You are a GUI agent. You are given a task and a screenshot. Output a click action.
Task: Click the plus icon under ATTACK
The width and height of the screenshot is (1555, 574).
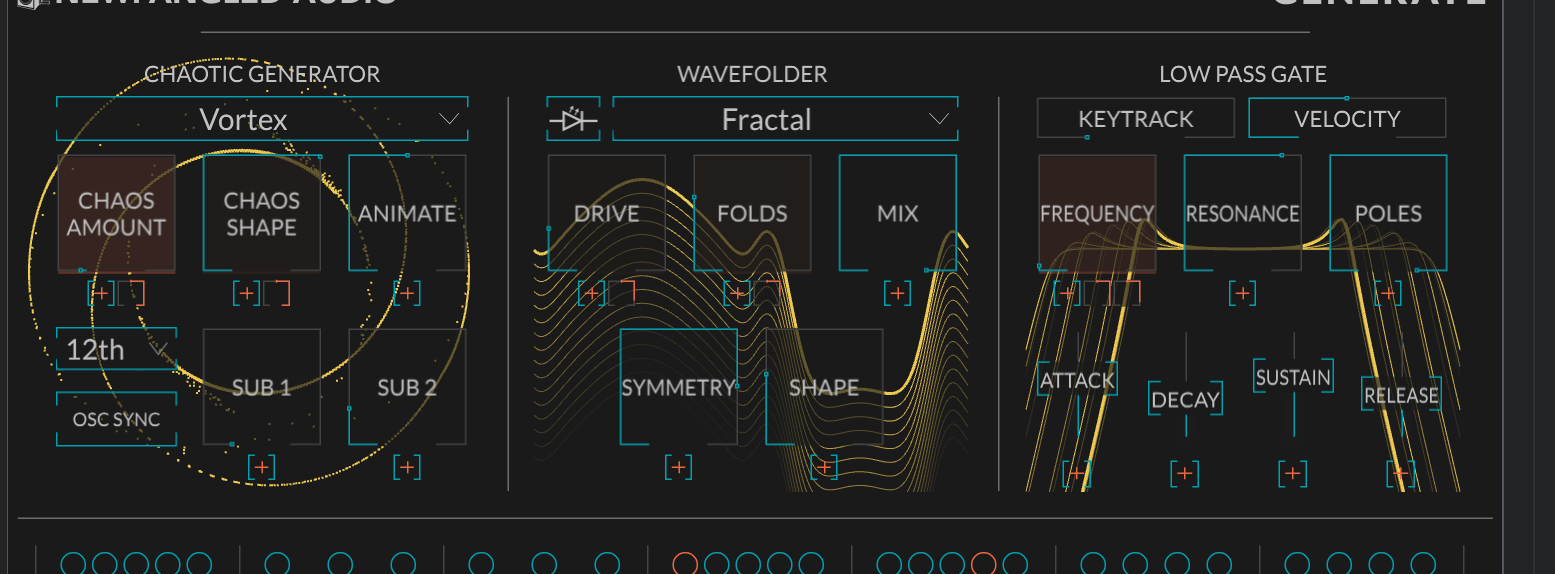1076,473
